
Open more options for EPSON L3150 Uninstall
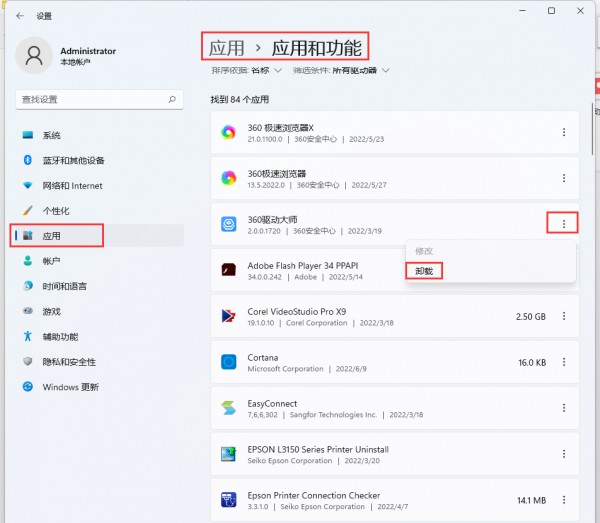click(x=564, y=454)
